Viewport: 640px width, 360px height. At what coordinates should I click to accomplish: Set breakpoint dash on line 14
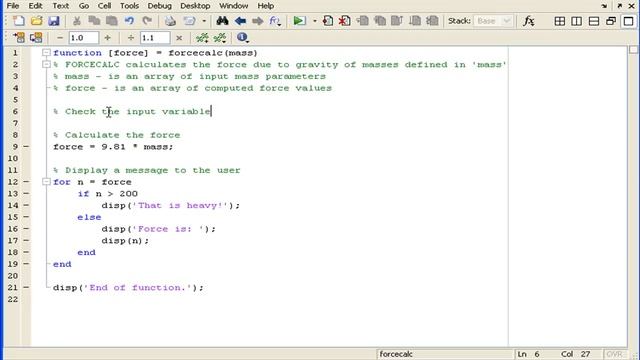[x=26, y=205]
